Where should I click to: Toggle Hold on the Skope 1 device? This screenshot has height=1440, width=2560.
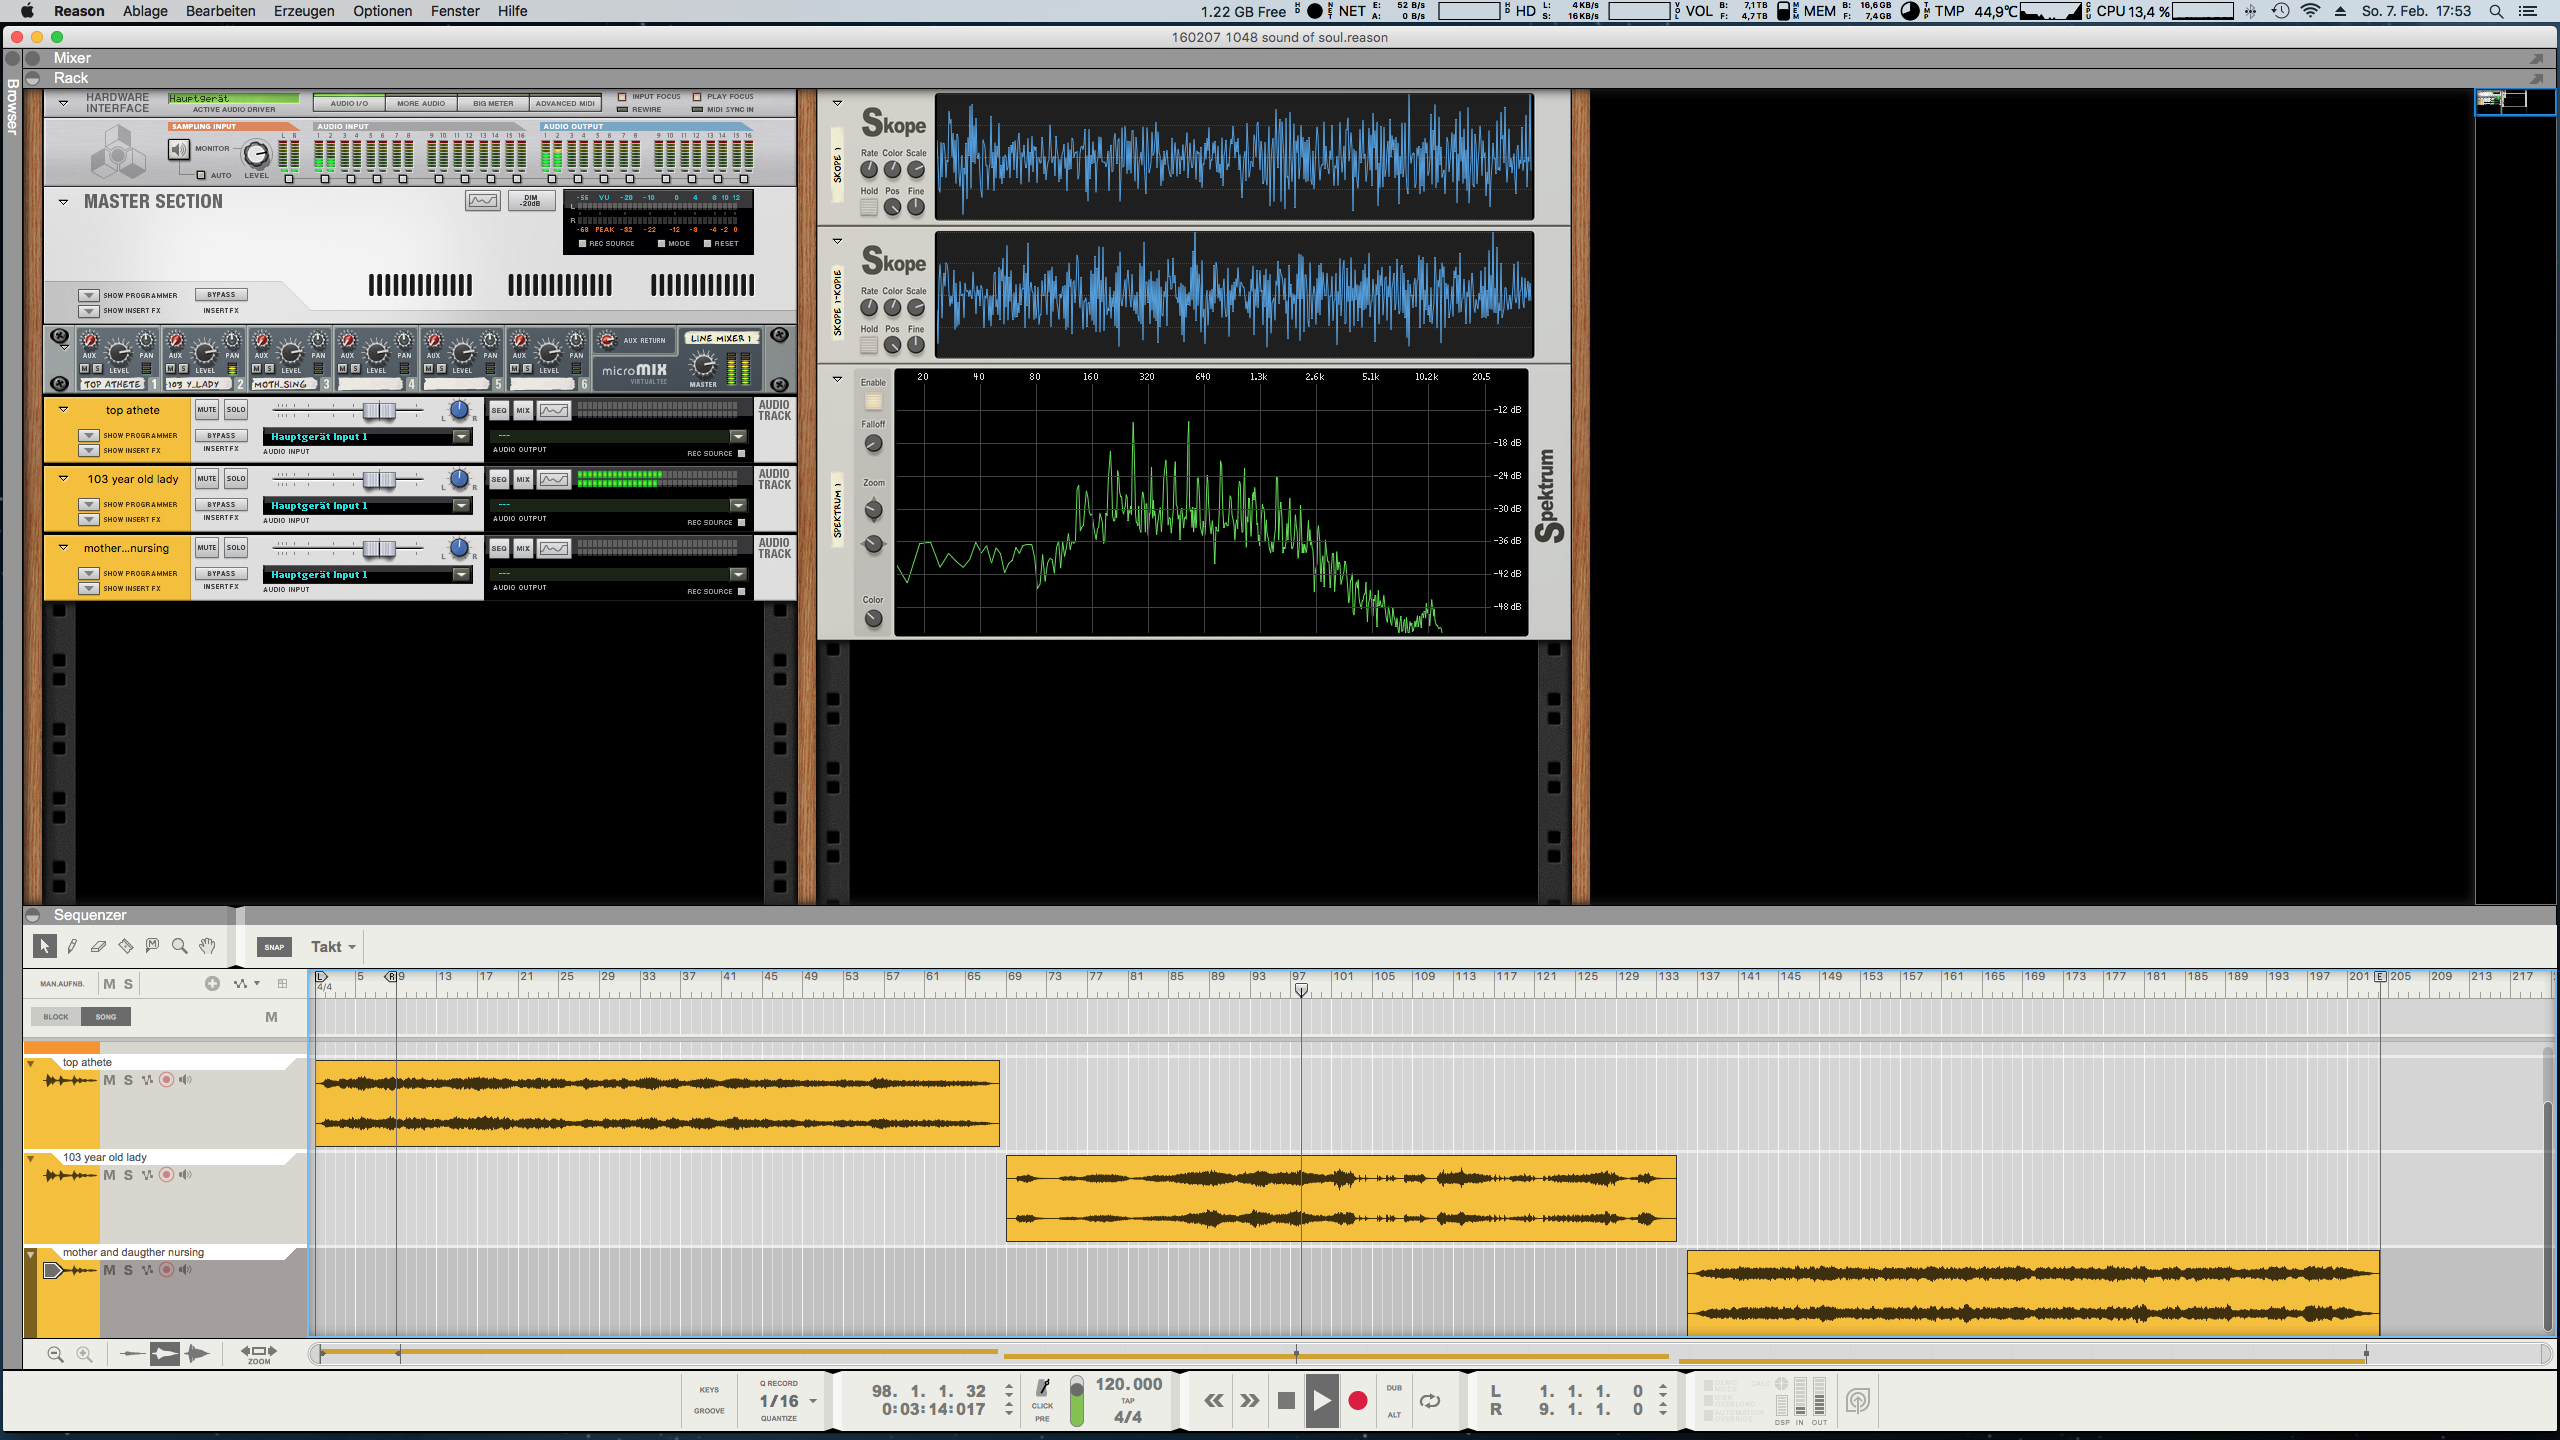pos(869,207)
